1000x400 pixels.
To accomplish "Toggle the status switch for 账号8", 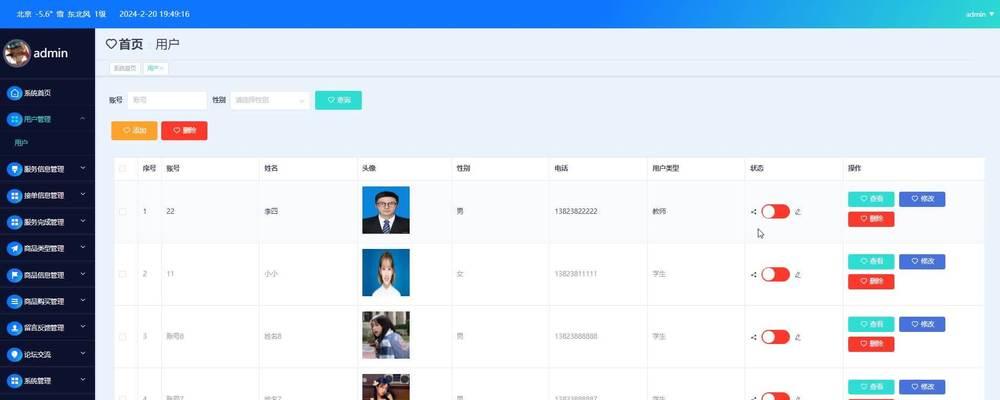I will coord(776,337).
